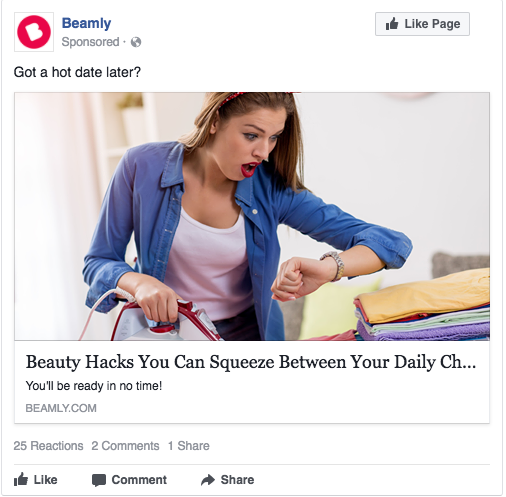
Task: Click the arrow Share icon
Action: 208,480
